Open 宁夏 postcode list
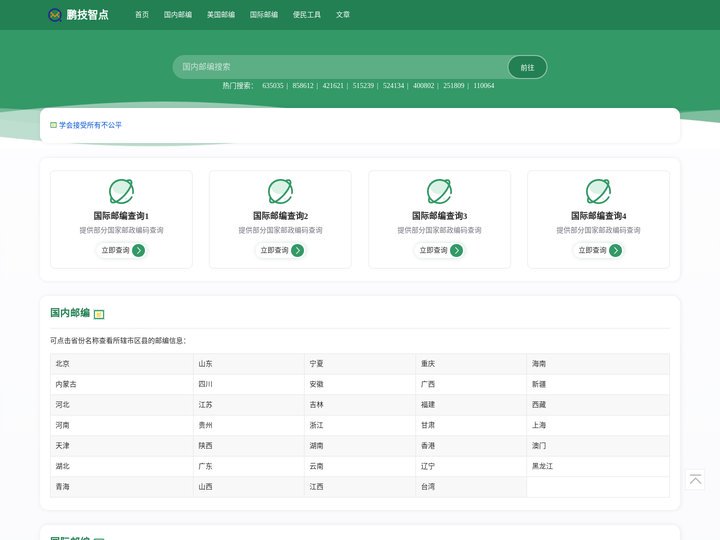720x540 pixels. click(x=316, y=364)
